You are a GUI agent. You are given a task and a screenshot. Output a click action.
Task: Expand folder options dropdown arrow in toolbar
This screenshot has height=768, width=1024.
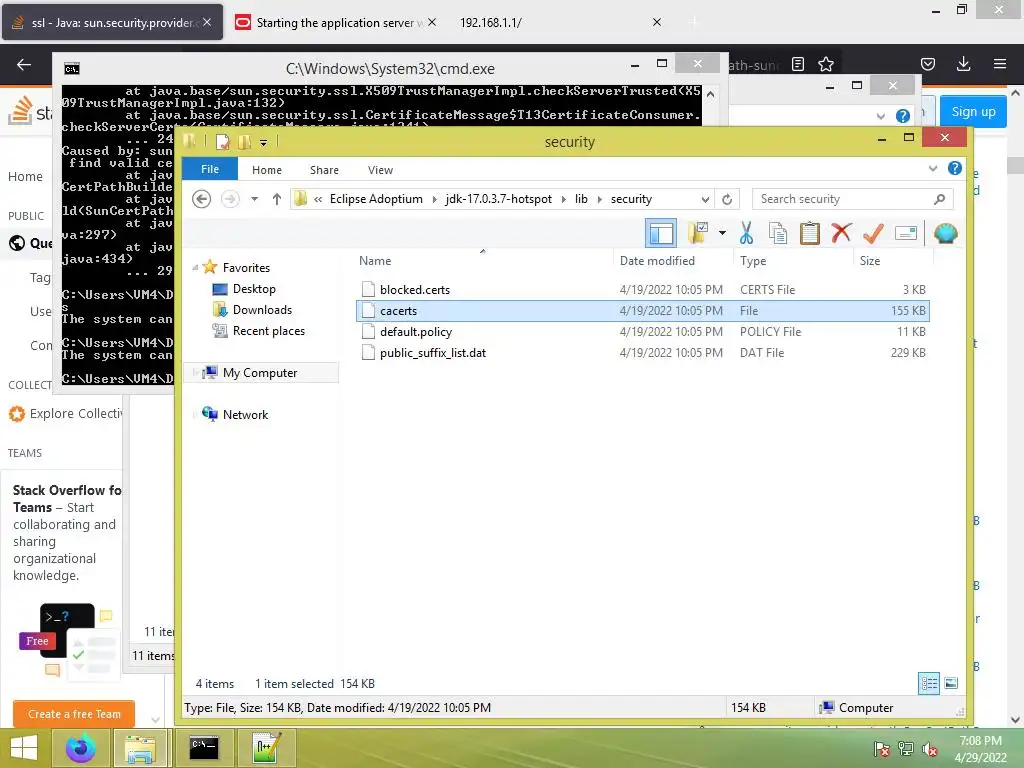coord(722,233)
